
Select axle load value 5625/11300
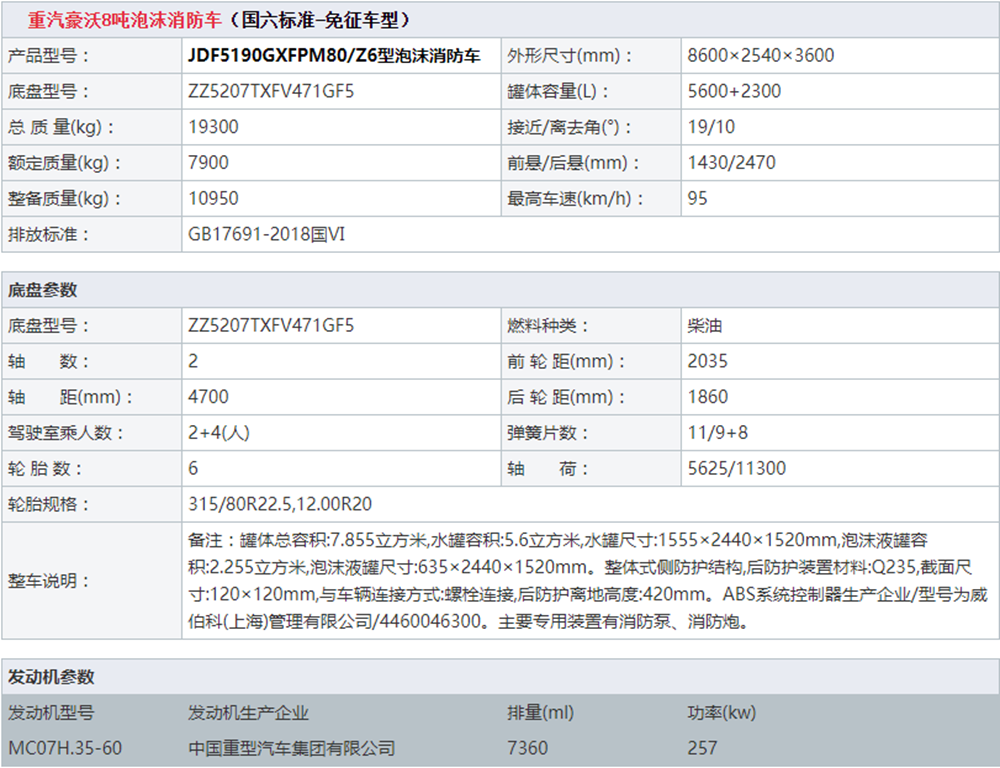point(737,468)
